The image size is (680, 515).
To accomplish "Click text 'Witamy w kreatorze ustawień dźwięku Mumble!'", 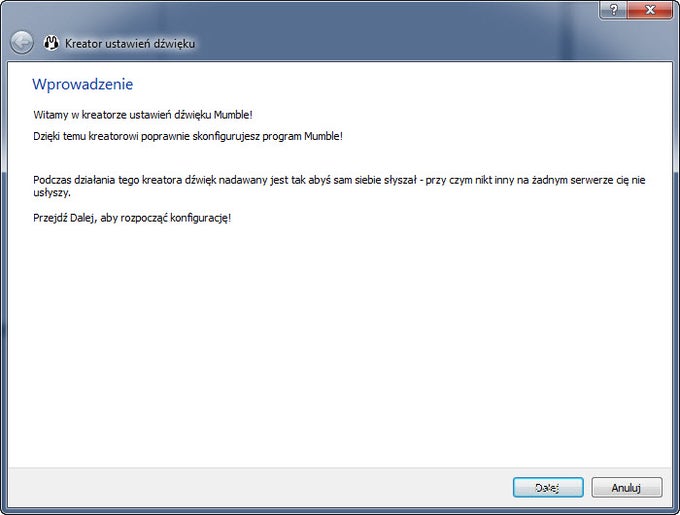I will point(143,115).
